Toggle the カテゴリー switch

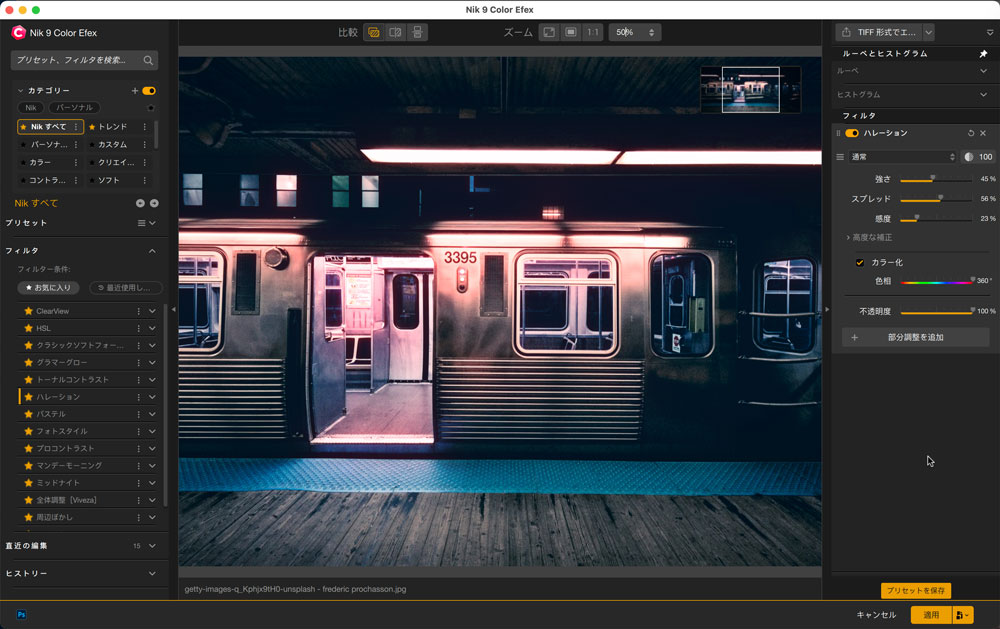click(149, 91)
